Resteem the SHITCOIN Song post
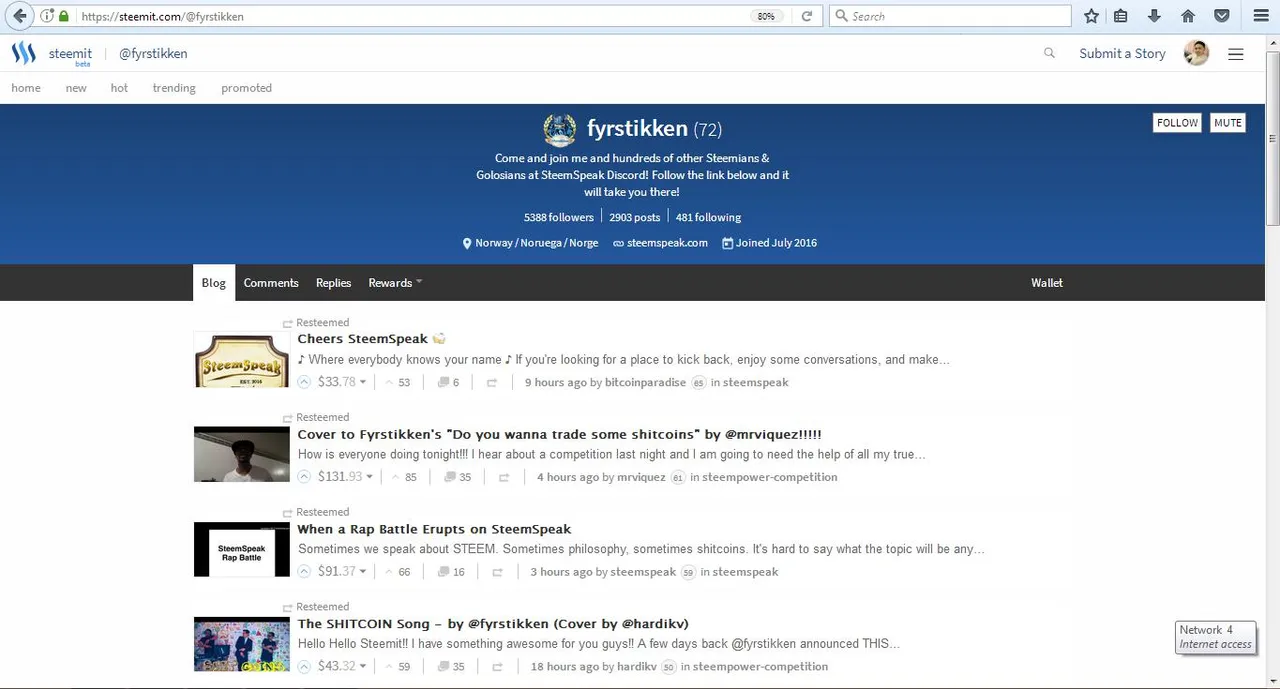1280x689 pixels. 498,667
